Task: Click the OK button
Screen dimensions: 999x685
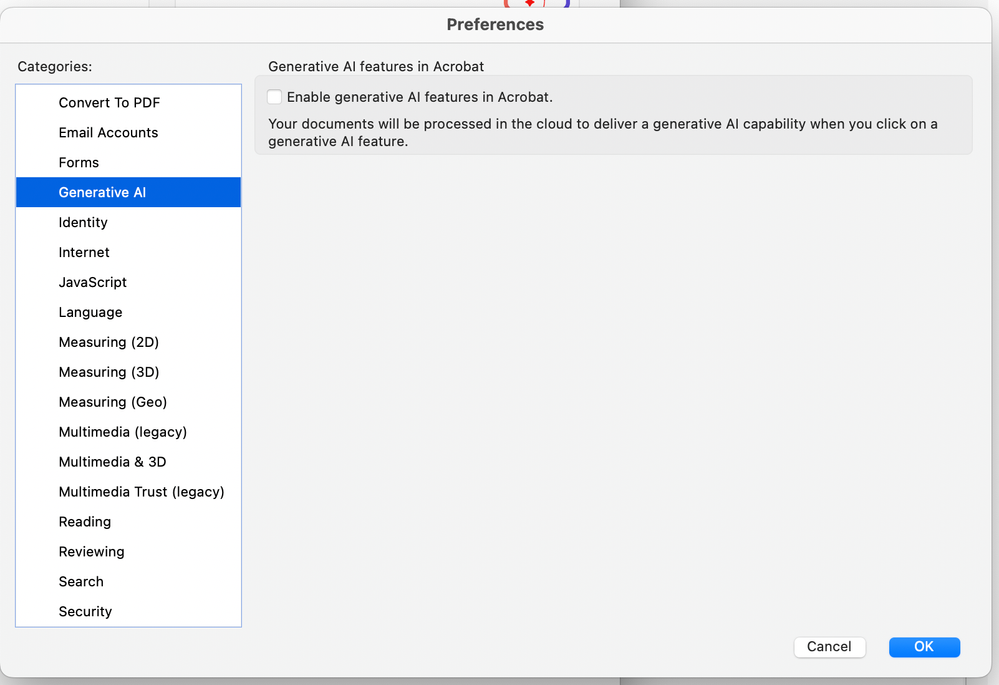Action: [x=924, y=647]
